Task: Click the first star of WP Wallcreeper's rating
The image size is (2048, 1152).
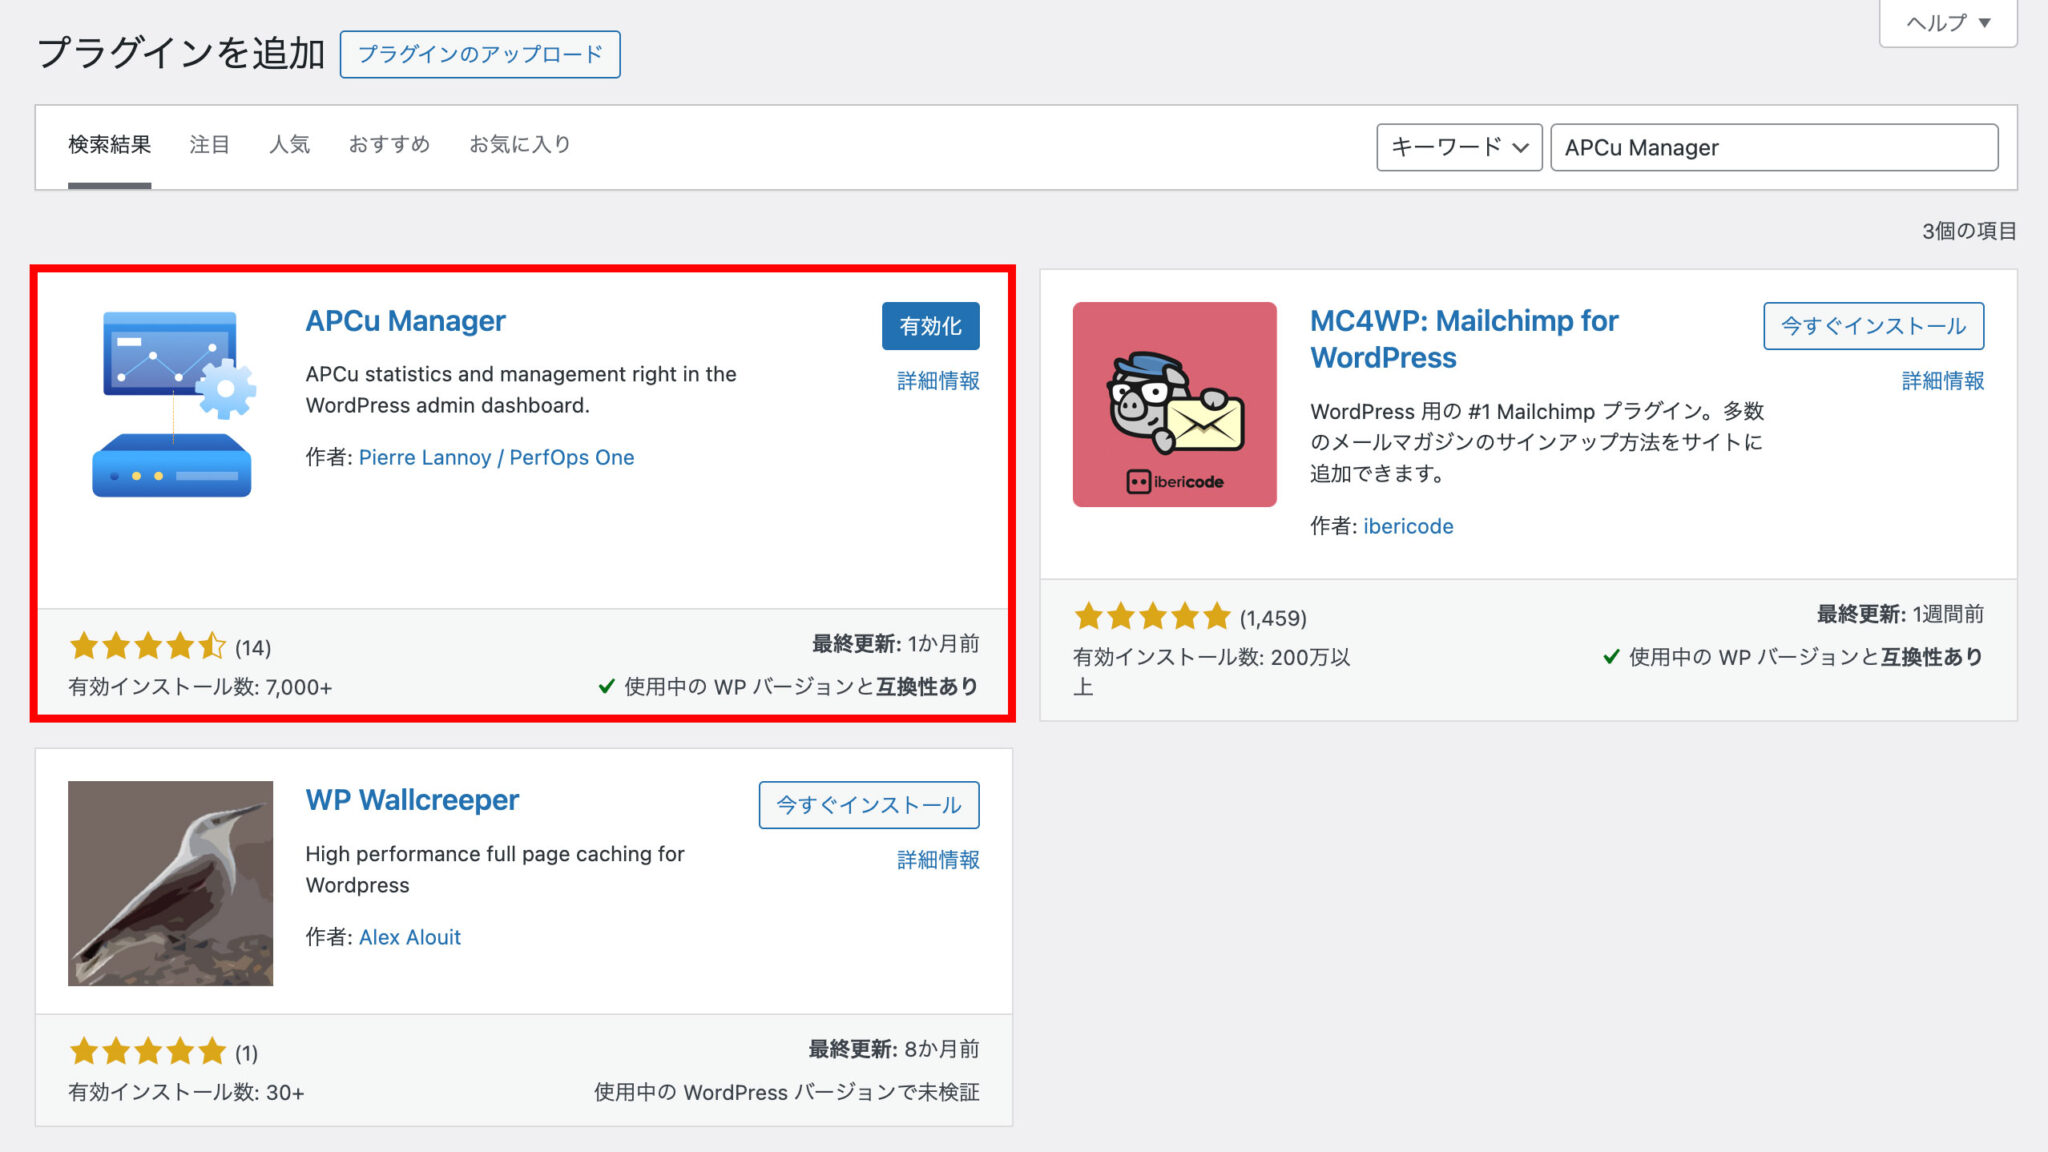Action: coord(81,1051)
